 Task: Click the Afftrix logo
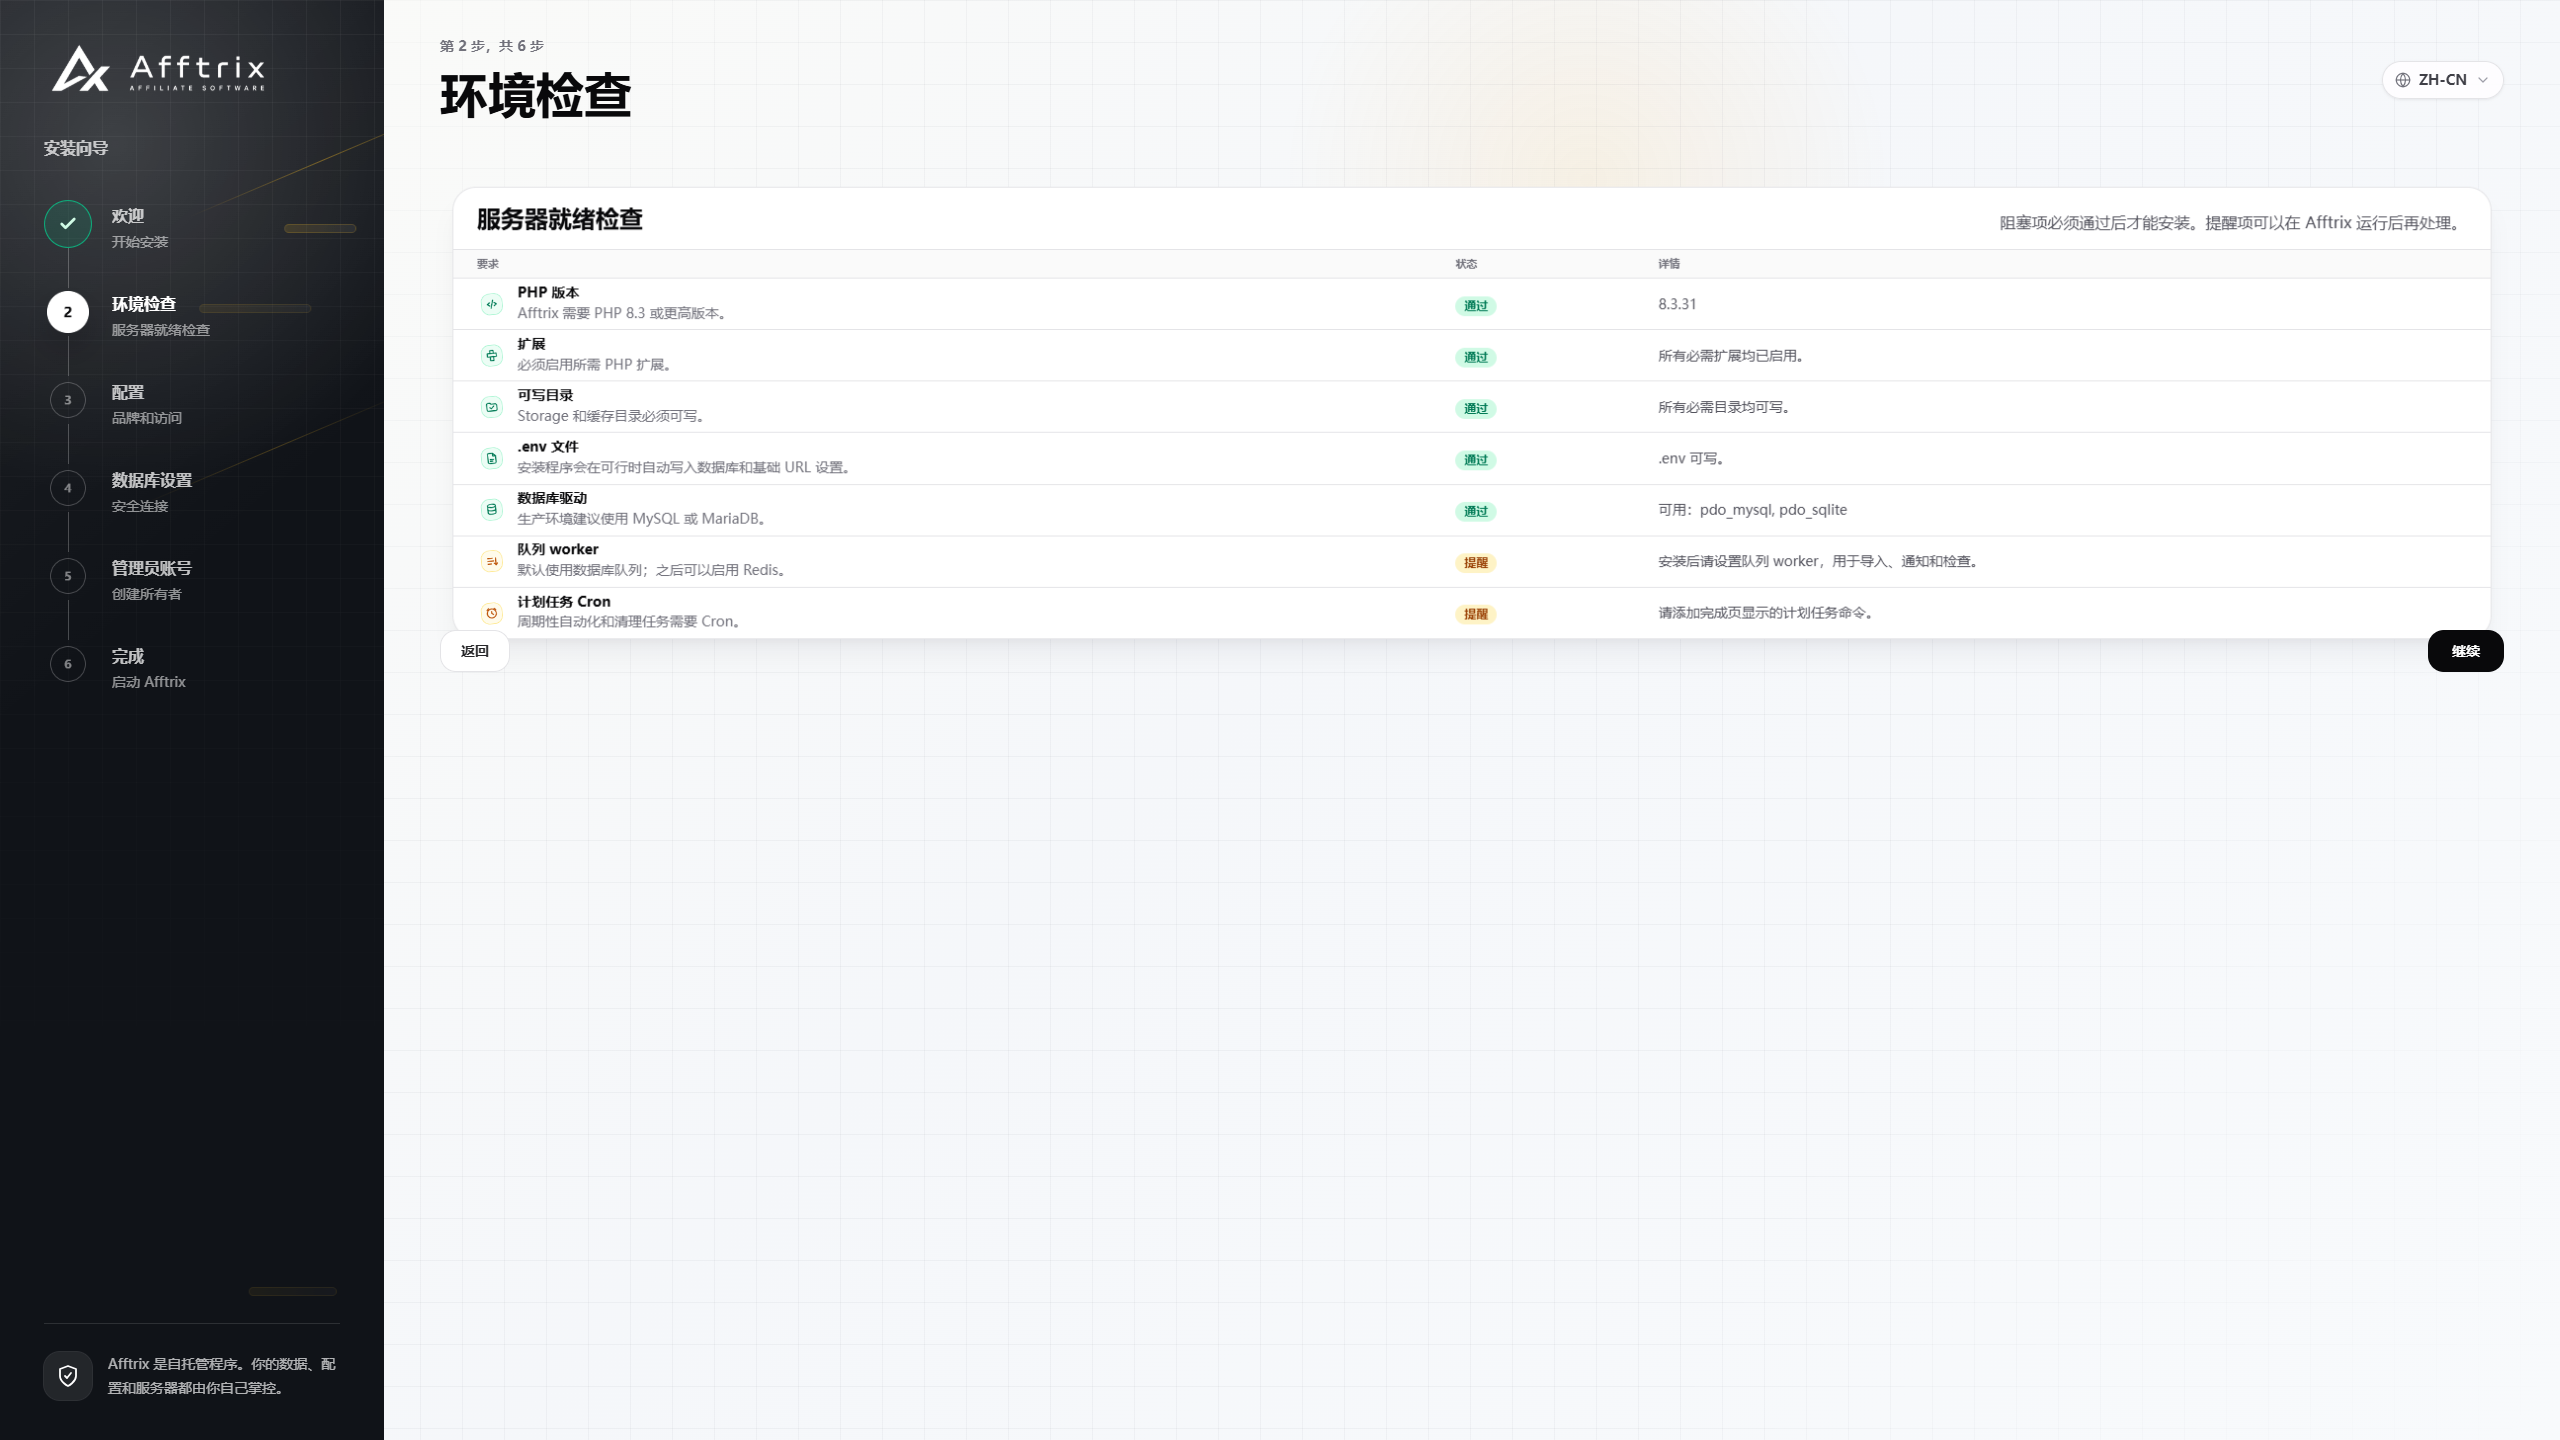pos(159,69)
